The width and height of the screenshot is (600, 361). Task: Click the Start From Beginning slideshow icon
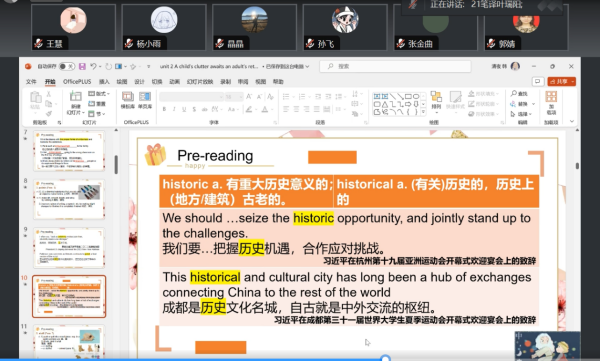[x=118, y=66]
